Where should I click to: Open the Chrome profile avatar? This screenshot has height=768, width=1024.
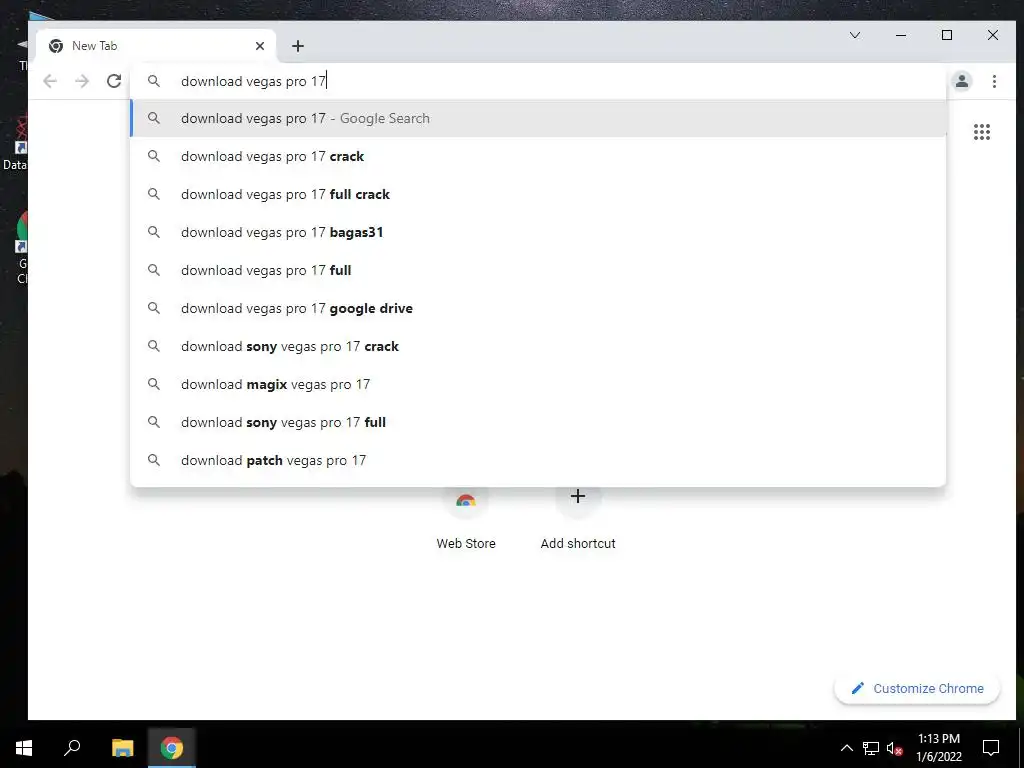coord(961,81)
